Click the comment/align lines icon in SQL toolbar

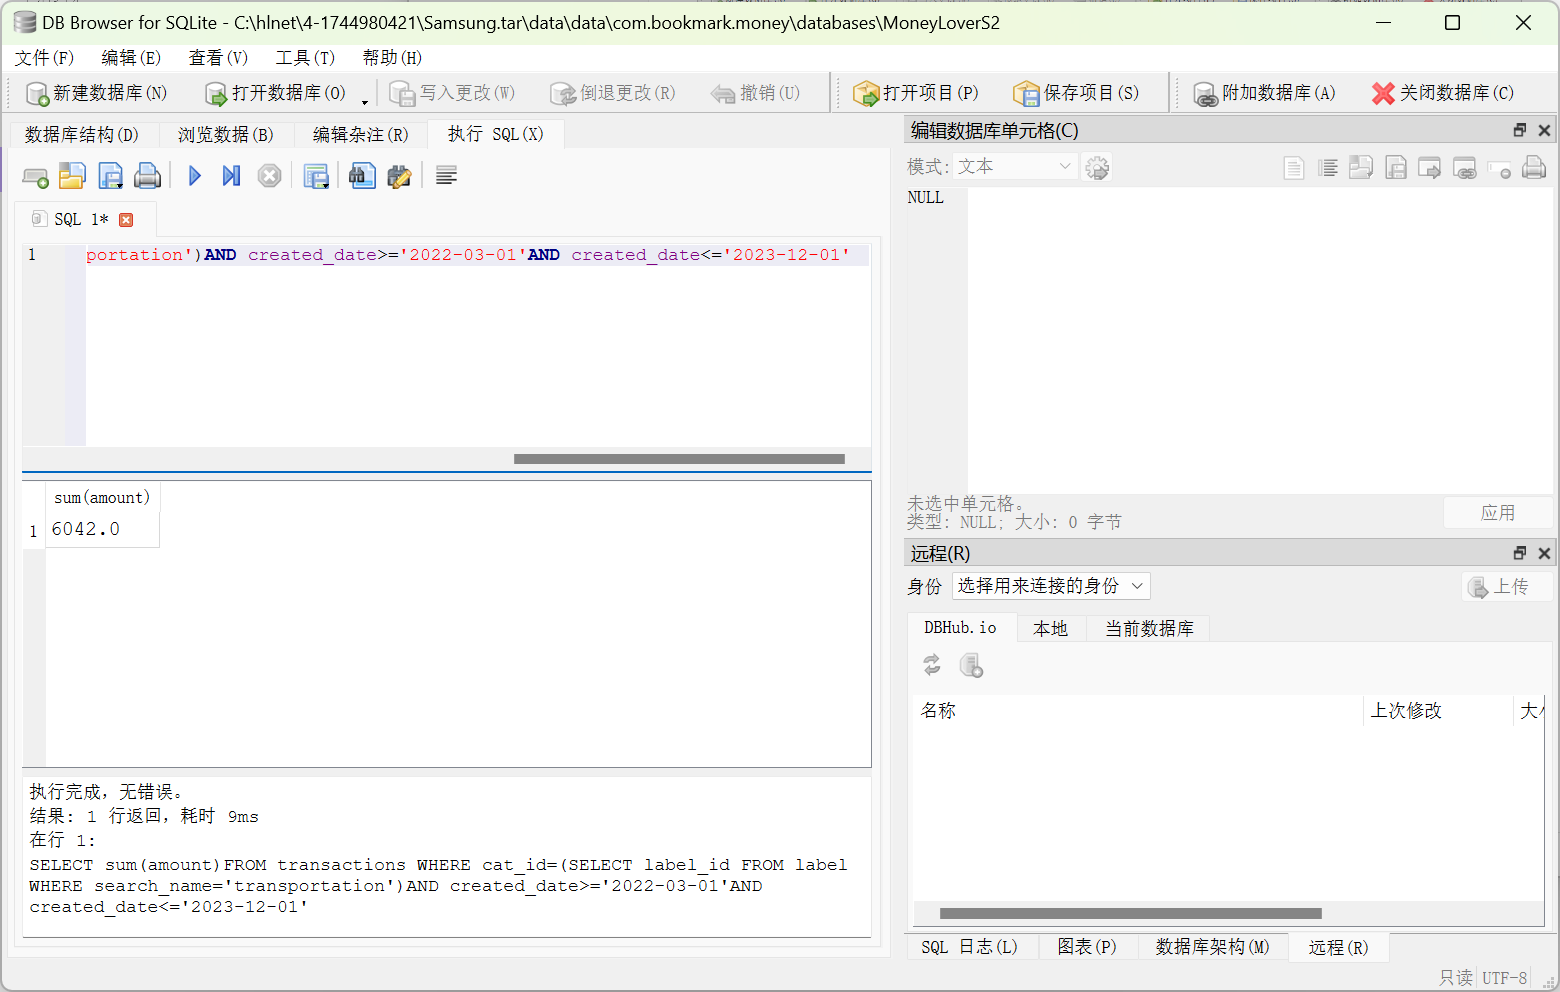tap(446, 176)
